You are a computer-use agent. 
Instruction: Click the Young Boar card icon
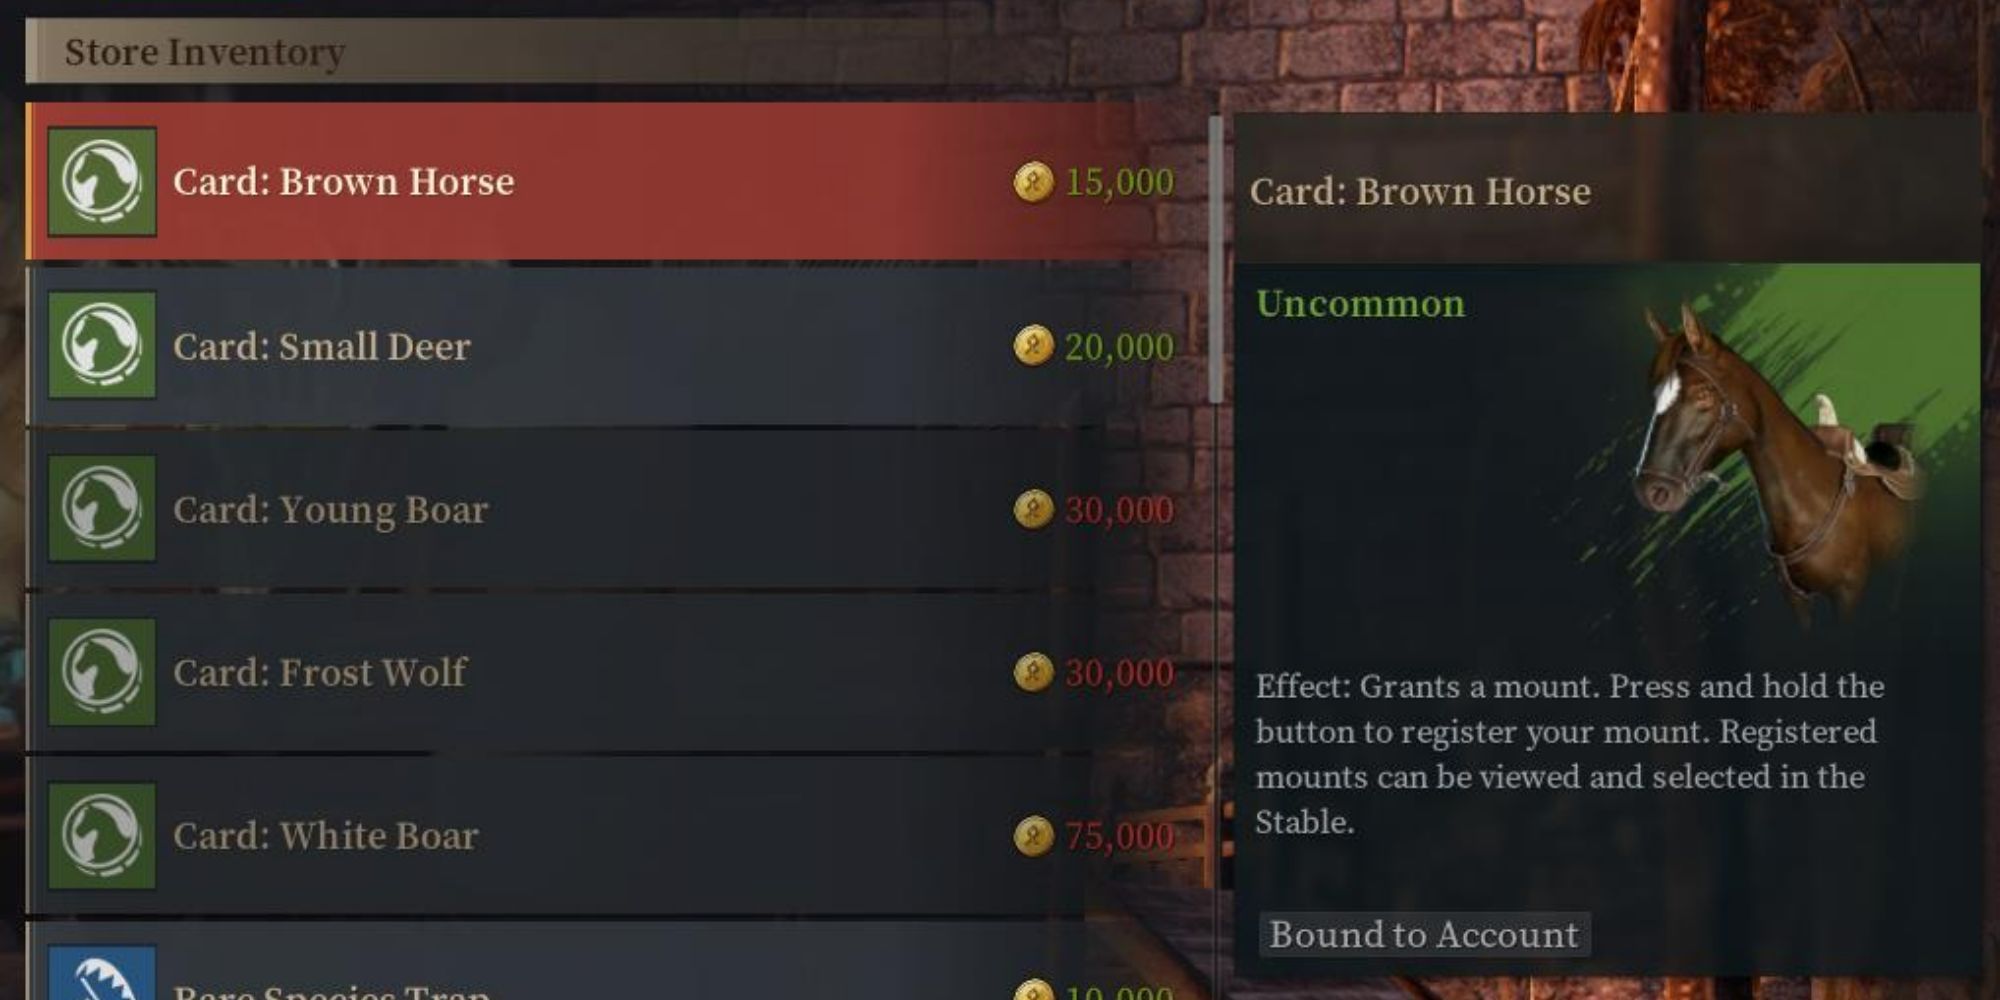tap(100, 510)
